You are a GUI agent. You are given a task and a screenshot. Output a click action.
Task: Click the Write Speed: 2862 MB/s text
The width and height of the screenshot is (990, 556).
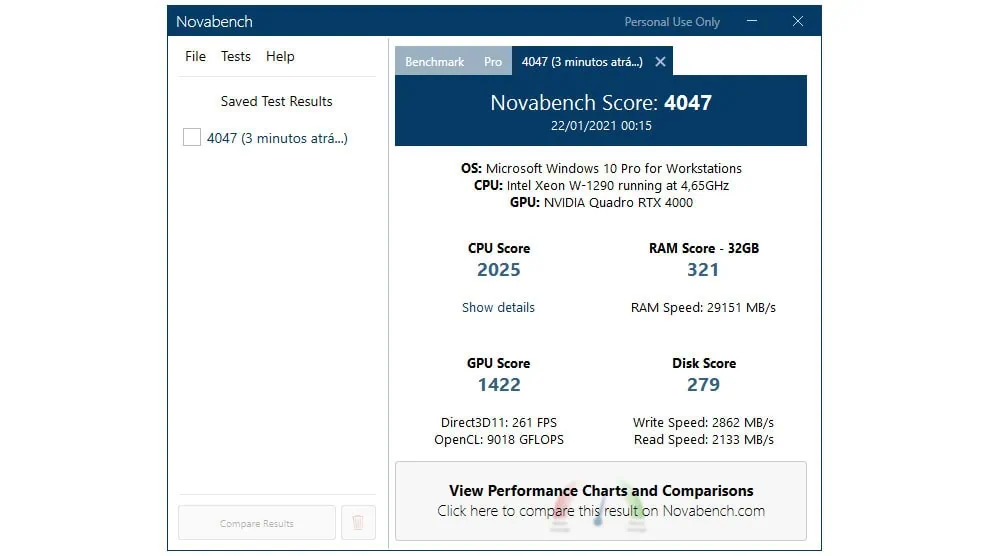tap(703, 422)
